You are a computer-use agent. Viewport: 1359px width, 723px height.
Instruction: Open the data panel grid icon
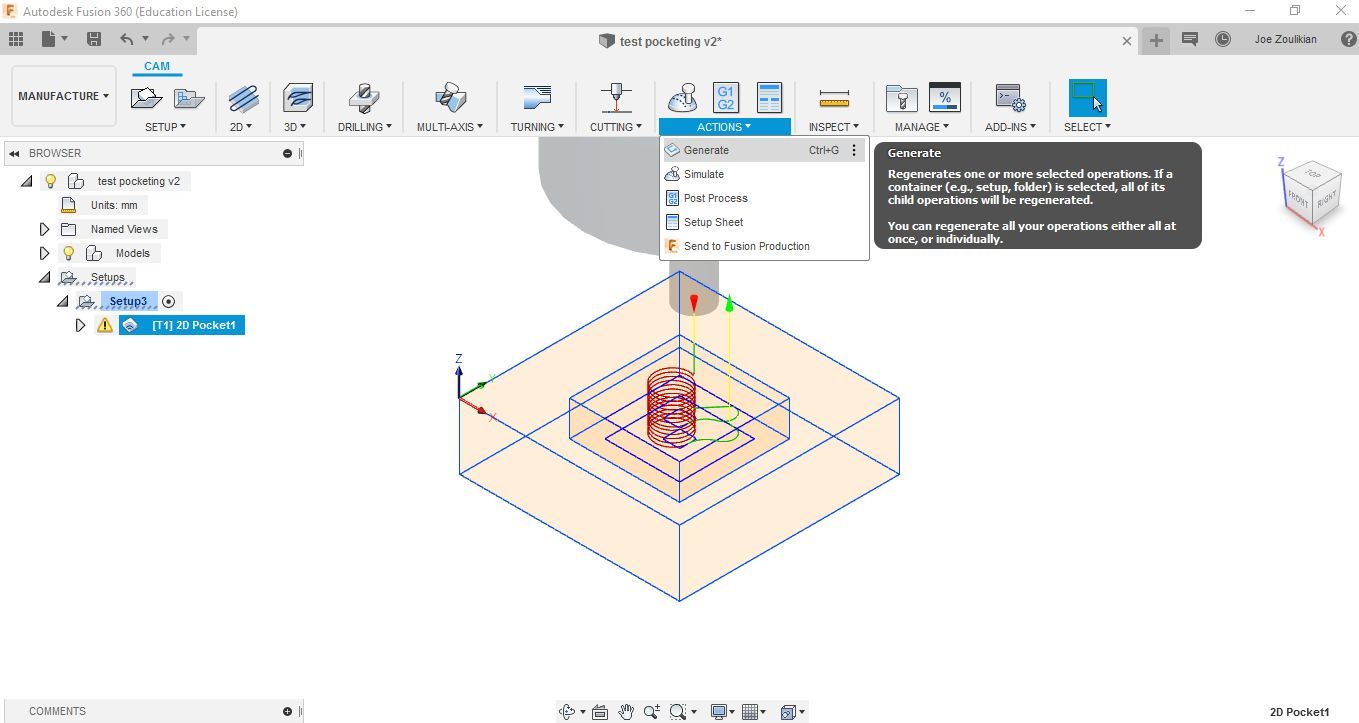(16, 39)
